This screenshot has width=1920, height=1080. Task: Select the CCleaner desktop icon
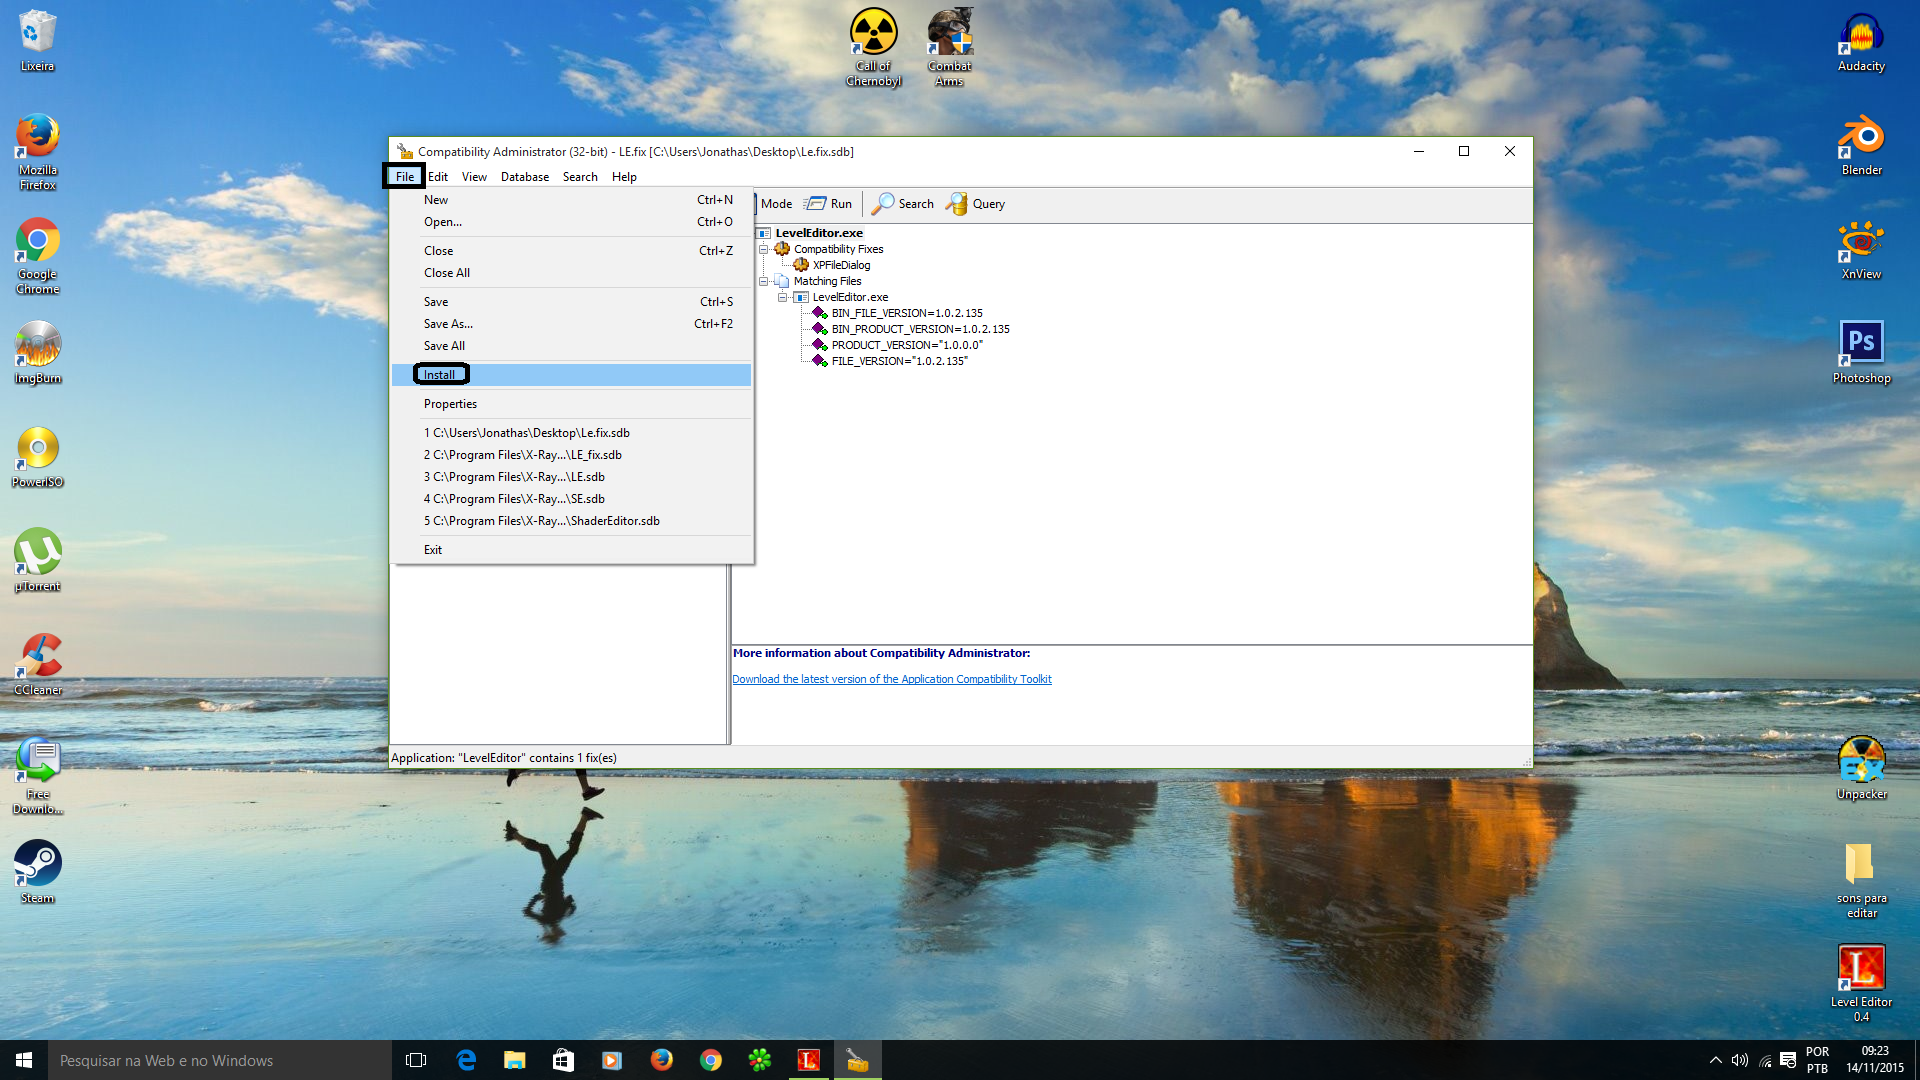tap(37, 665)
